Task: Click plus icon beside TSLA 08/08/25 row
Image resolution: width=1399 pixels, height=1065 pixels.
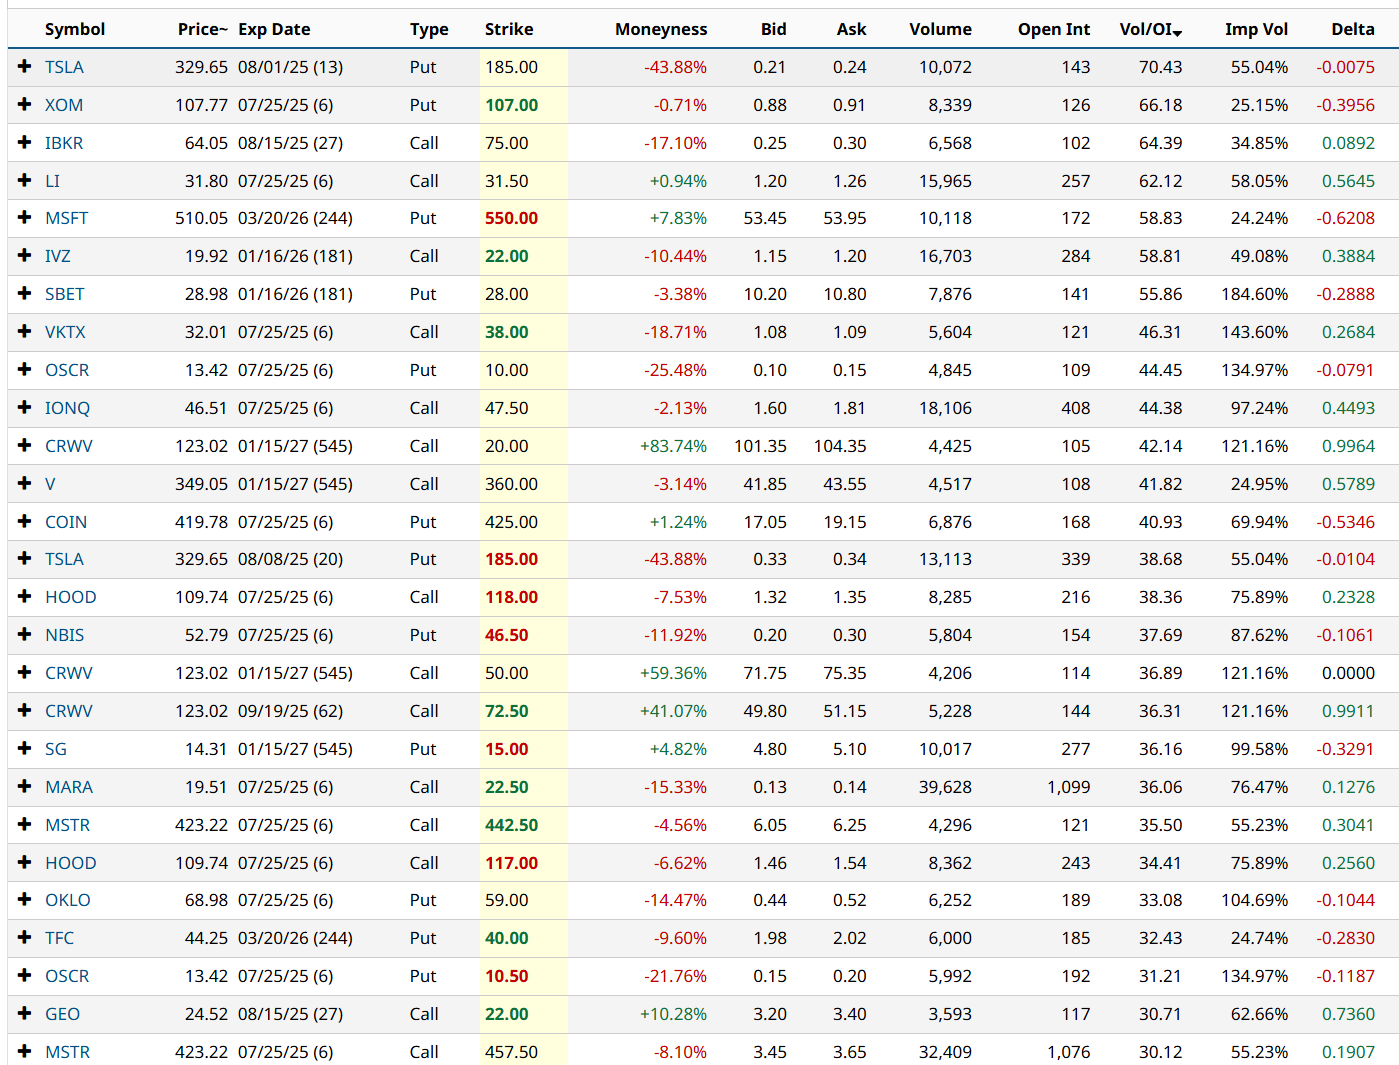Action: (x=25, y=558)
